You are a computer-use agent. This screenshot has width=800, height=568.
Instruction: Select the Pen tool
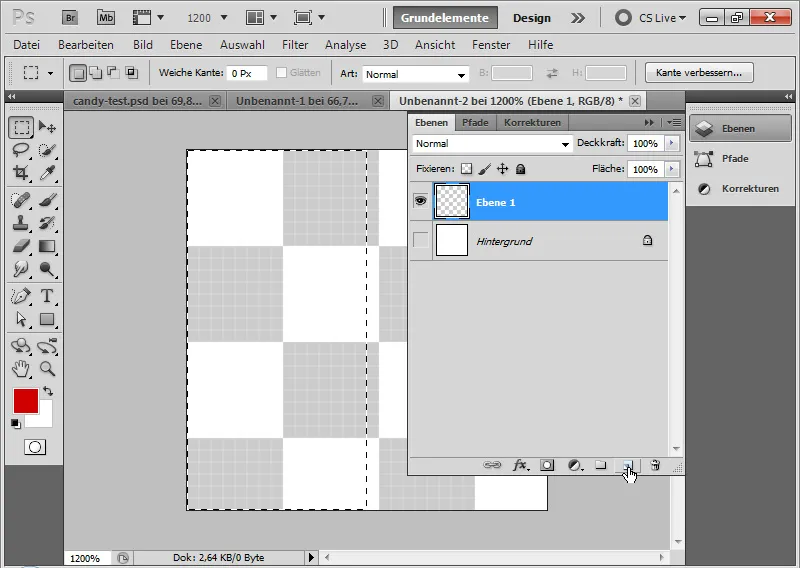21,296
